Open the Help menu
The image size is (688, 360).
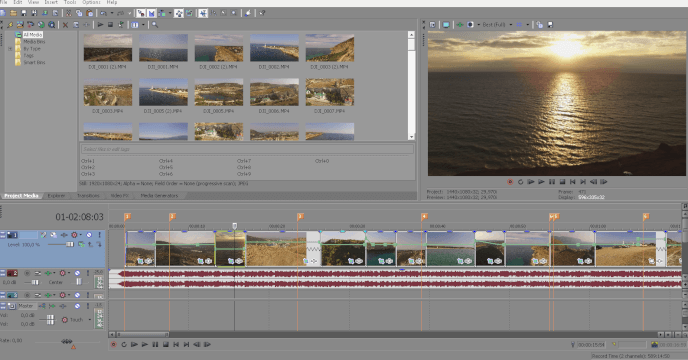tap(112, 2)
